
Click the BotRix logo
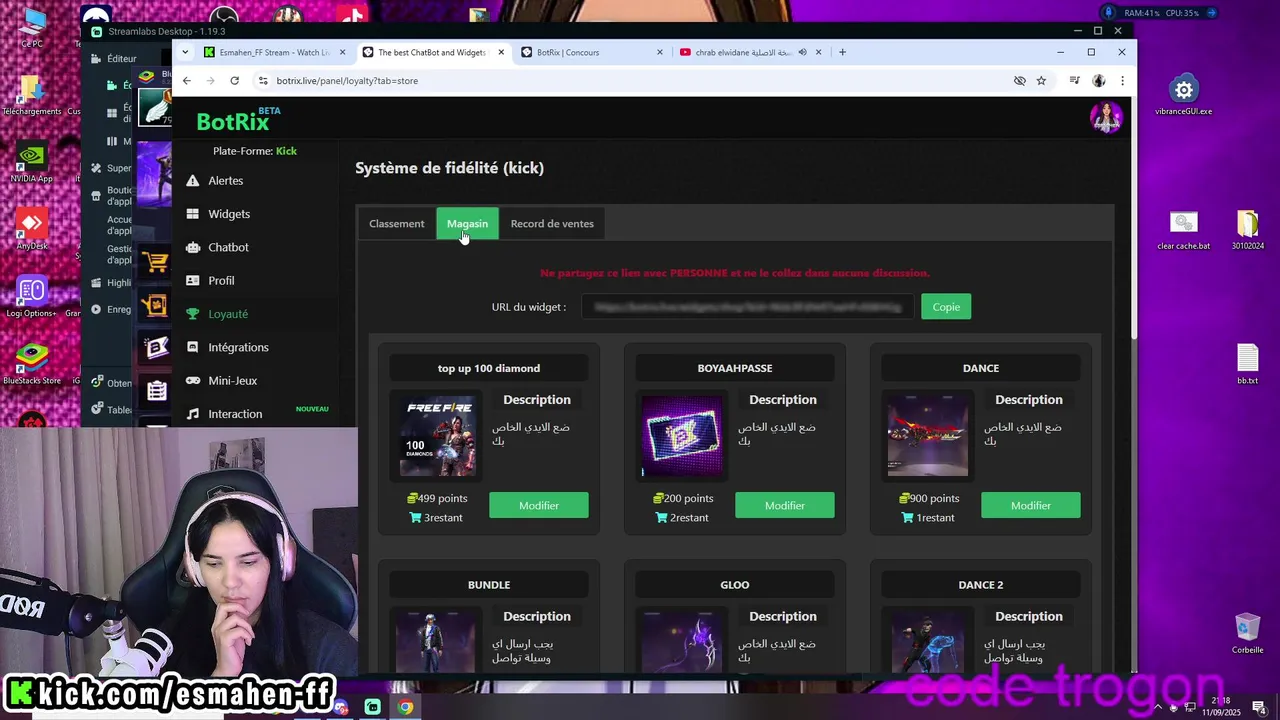click(x=233, y=121)
